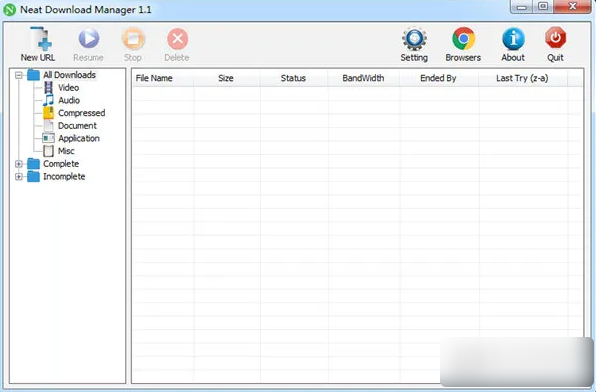The image size is (596, 392).
Task: Click the Application window icon
Action: (x=48, y=138)
